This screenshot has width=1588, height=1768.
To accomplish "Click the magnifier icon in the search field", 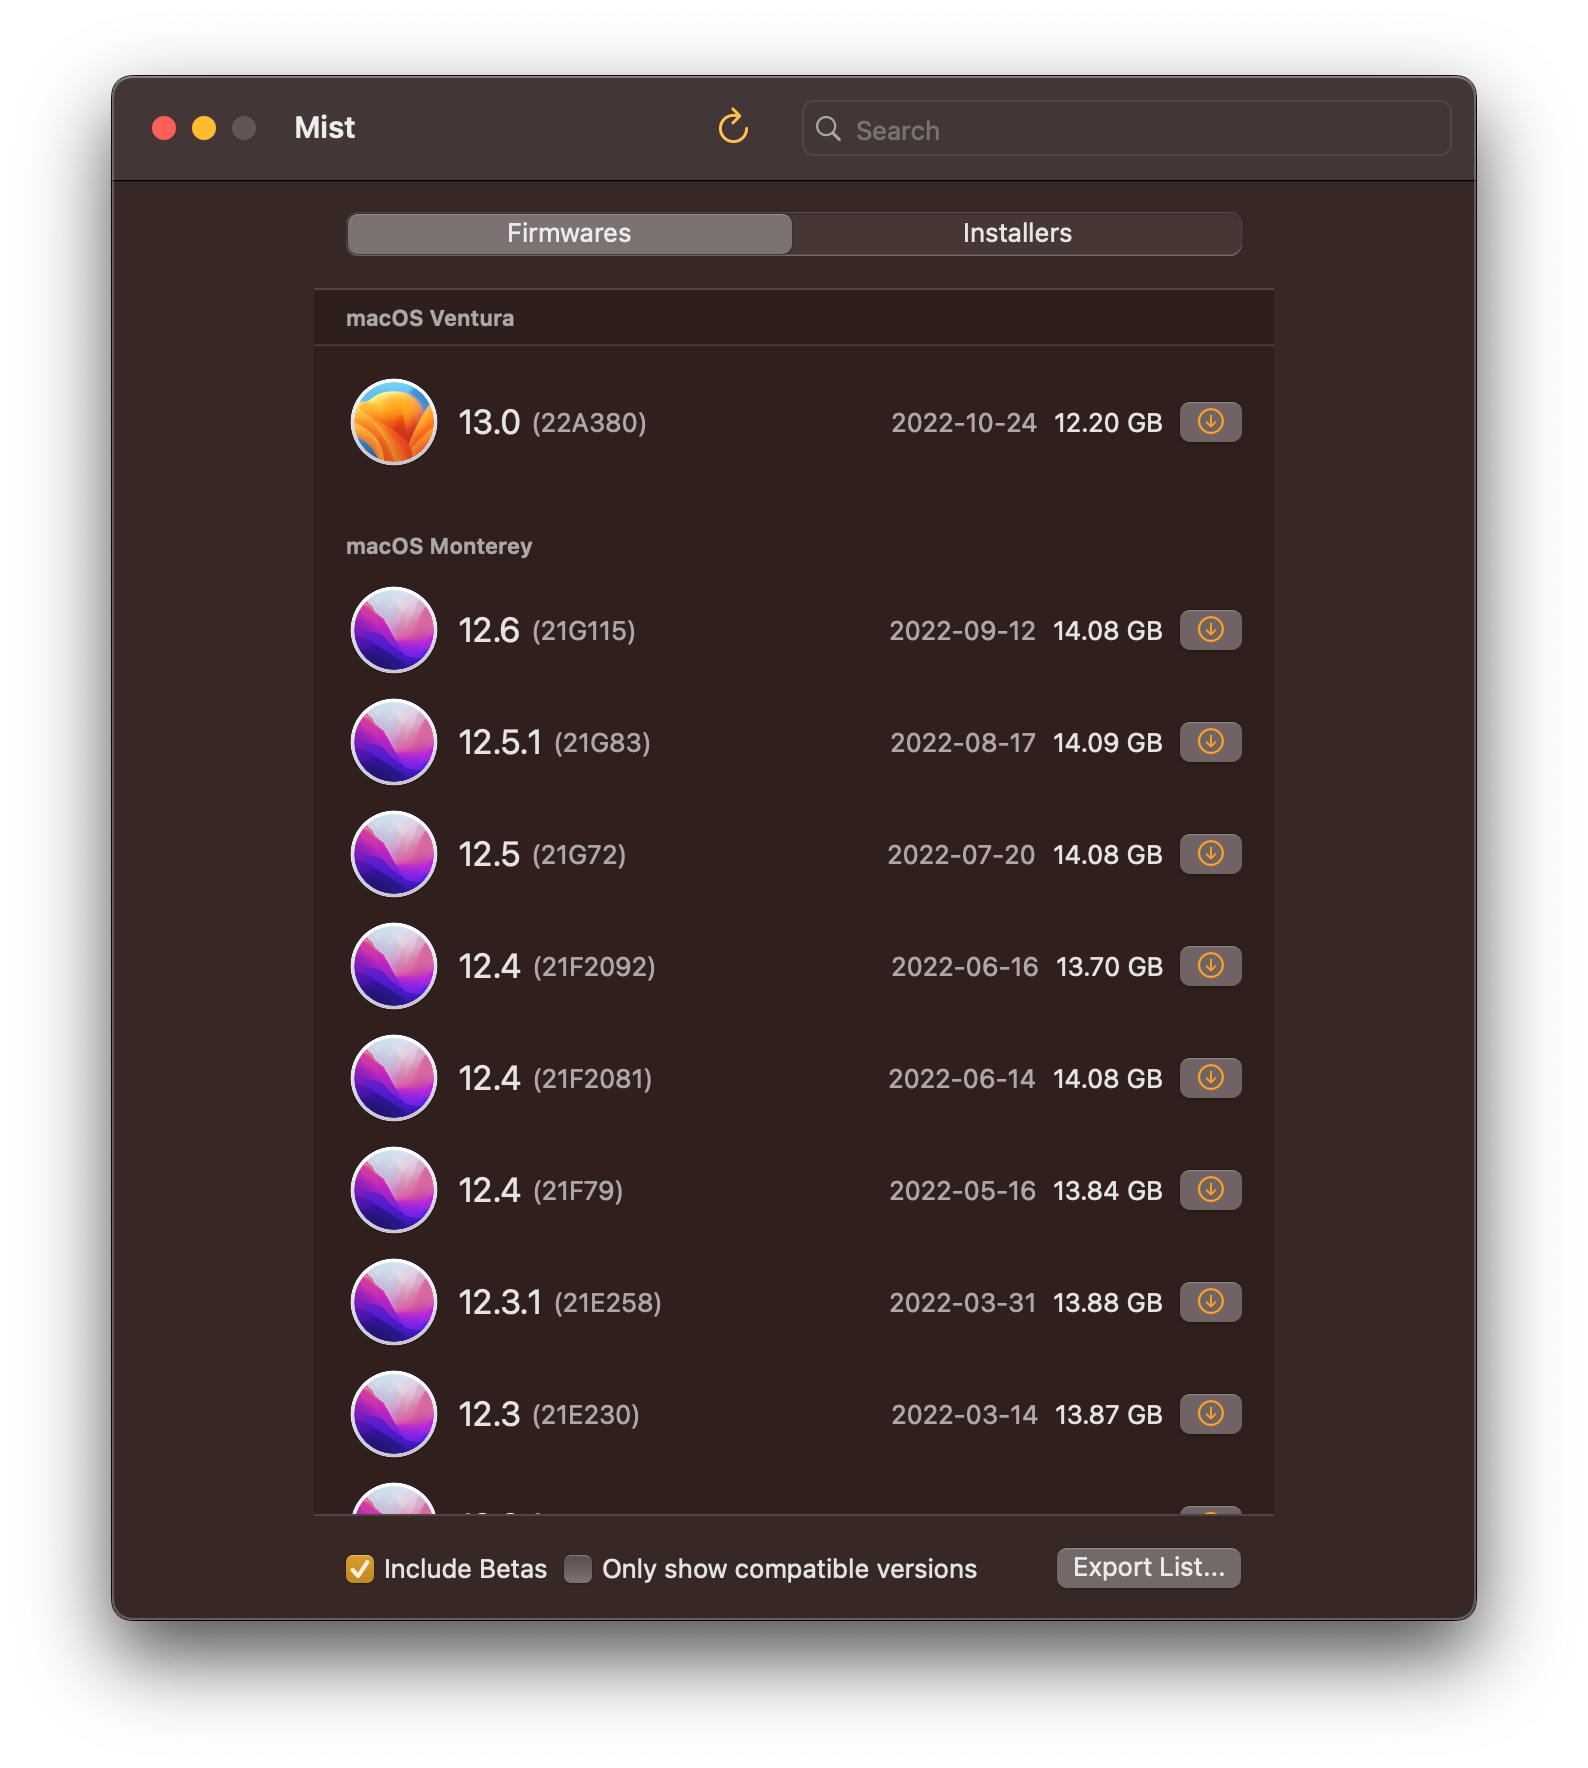I will click(x=828, y=129).
